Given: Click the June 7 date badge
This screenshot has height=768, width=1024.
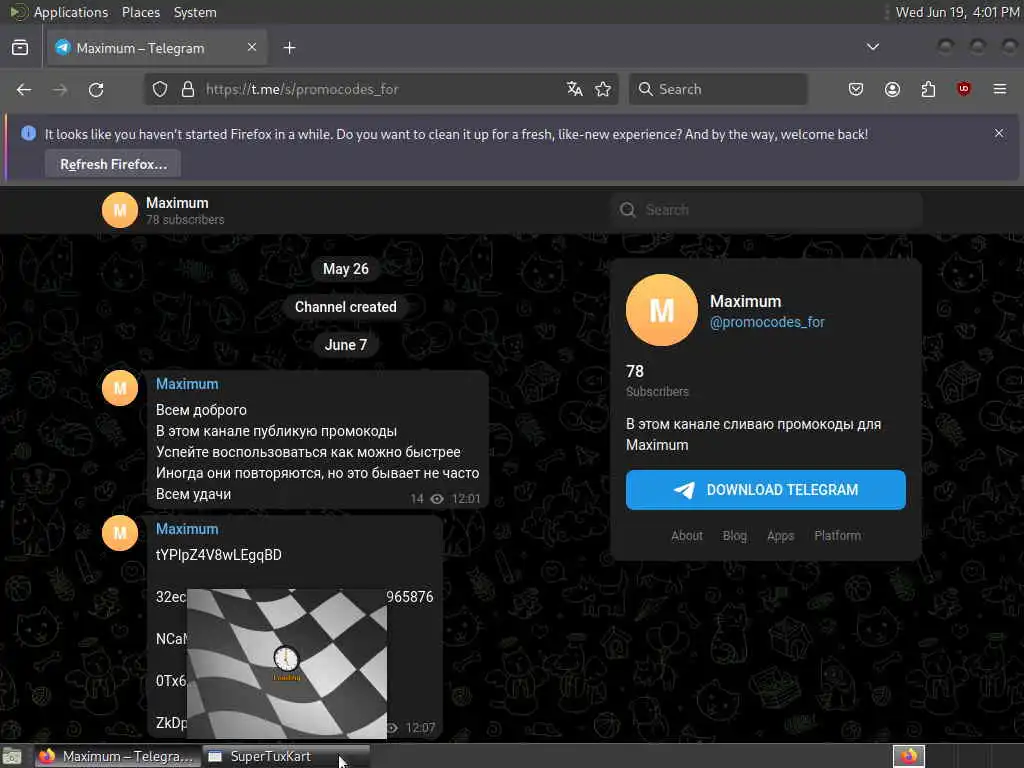Looking at the screenshot, I should click(x=345, y=345).
